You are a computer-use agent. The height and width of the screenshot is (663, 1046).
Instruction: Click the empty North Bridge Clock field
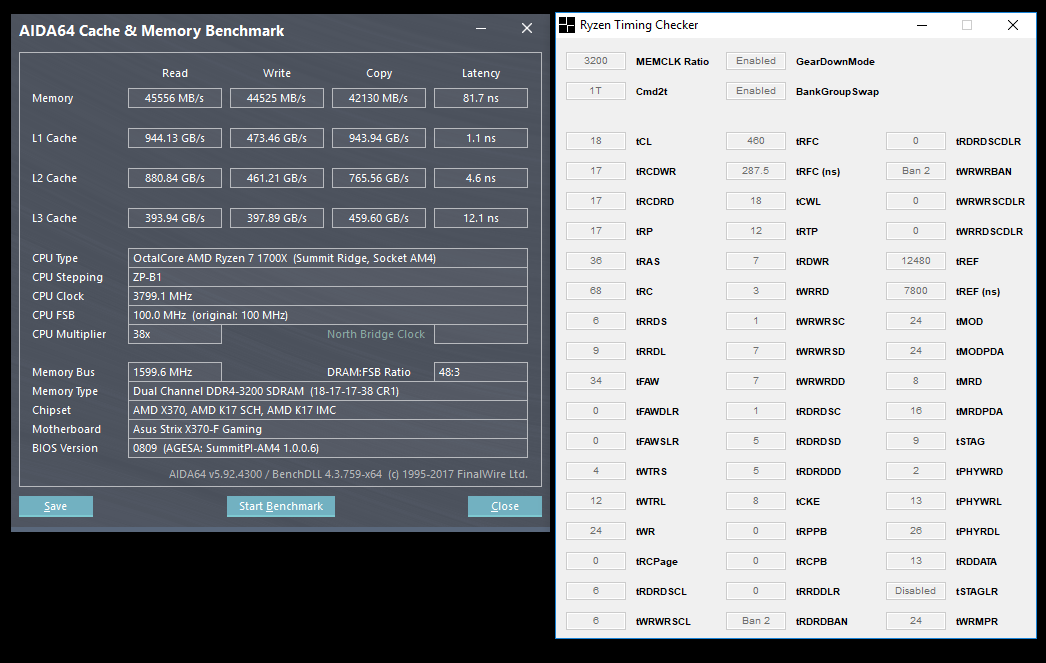(481, 334)
